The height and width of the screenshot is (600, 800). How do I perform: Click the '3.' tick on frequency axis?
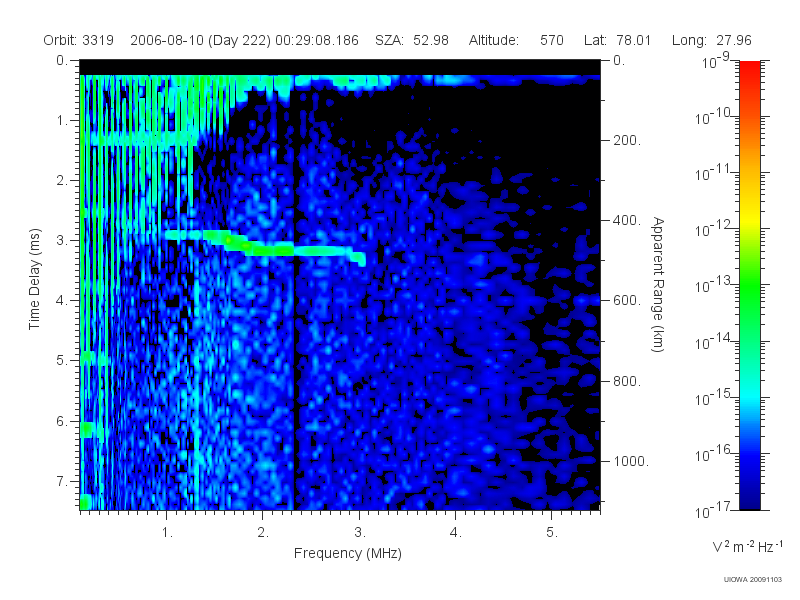tap(360, 533)
